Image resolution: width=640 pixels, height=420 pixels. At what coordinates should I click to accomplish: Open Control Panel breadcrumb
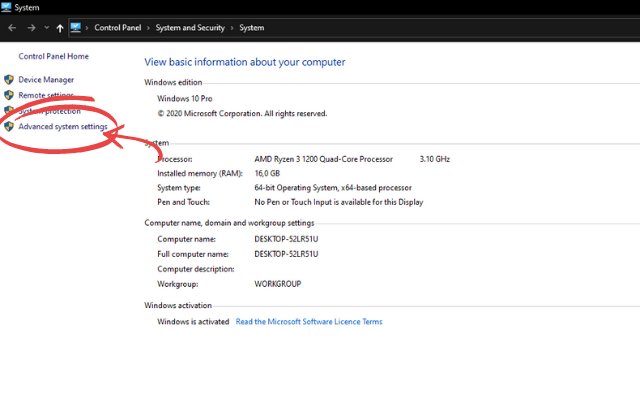(118, 28)
